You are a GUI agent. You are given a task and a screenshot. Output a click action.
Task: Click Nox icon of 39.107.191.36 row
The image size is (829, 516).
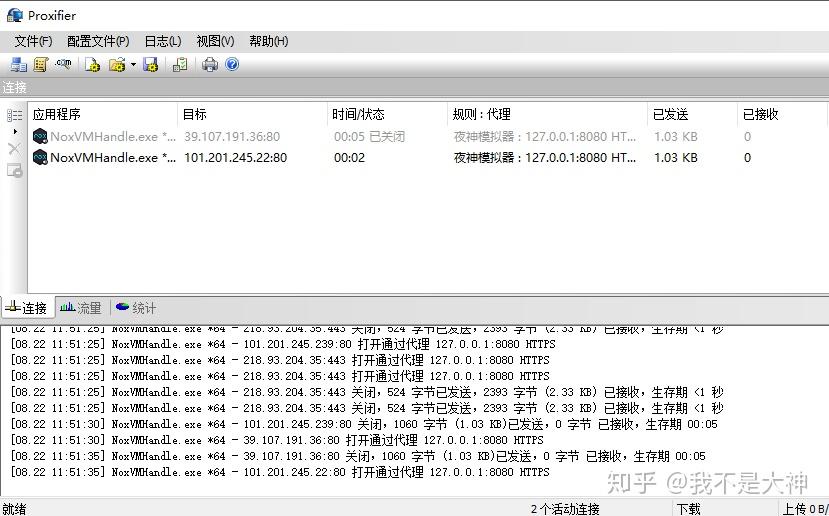click(x=40, y=136)
